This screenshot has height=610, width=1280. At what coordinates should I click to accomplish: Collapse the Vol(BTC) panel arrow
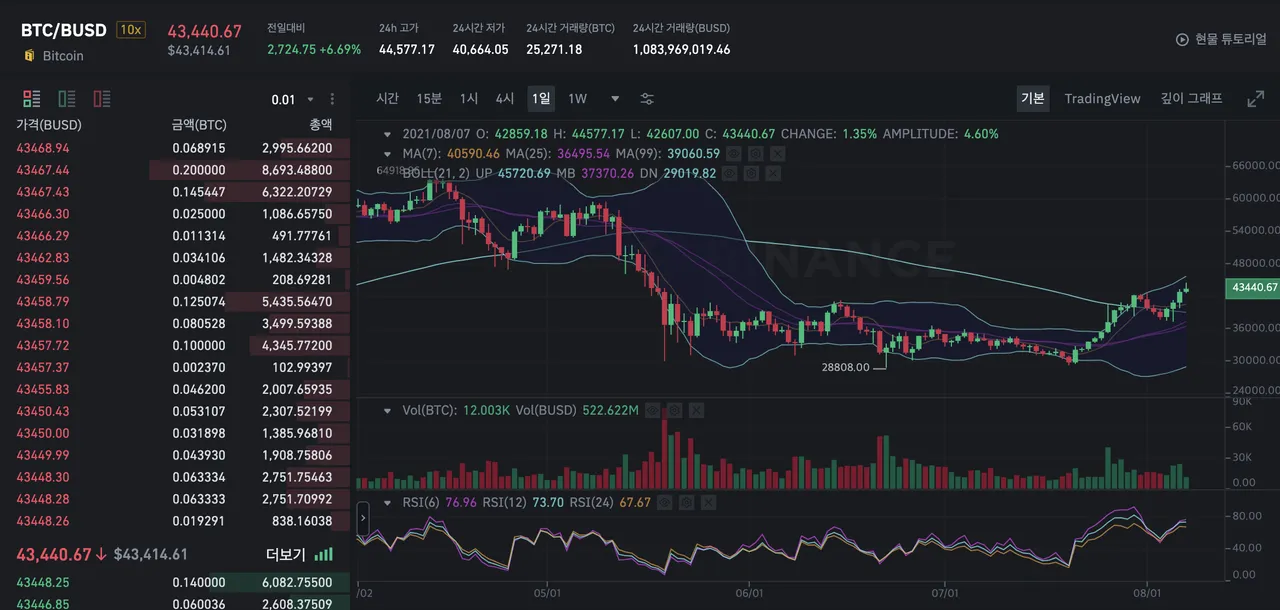[x=389, y=410]
